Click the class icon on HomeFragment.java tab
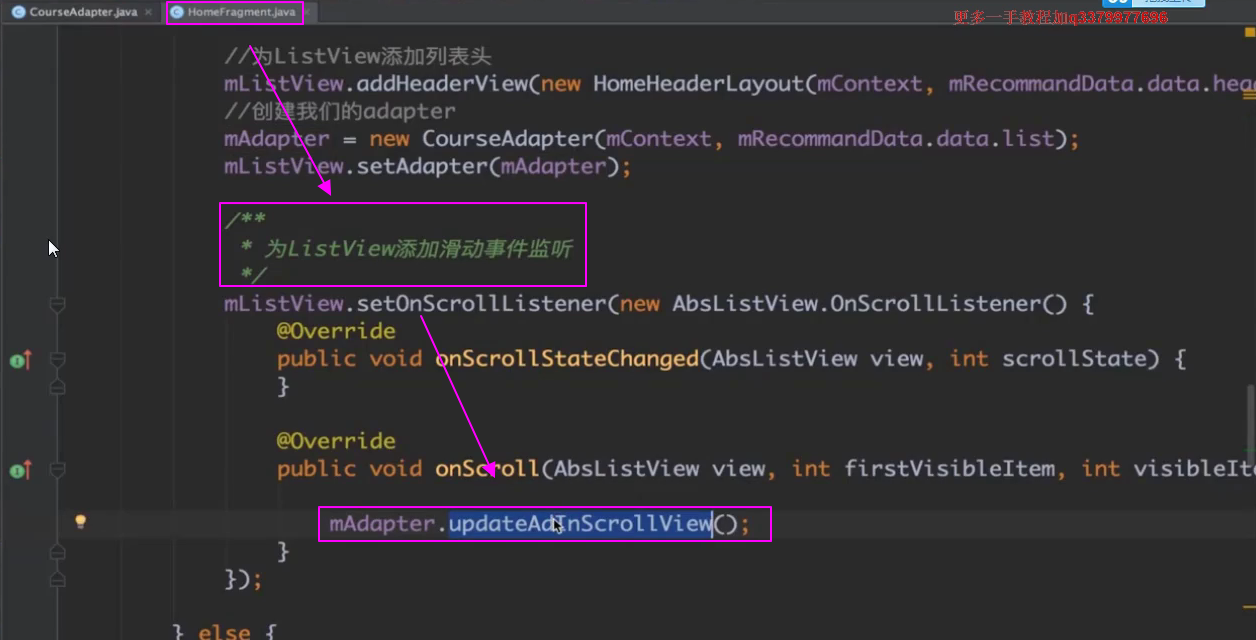 177,12
